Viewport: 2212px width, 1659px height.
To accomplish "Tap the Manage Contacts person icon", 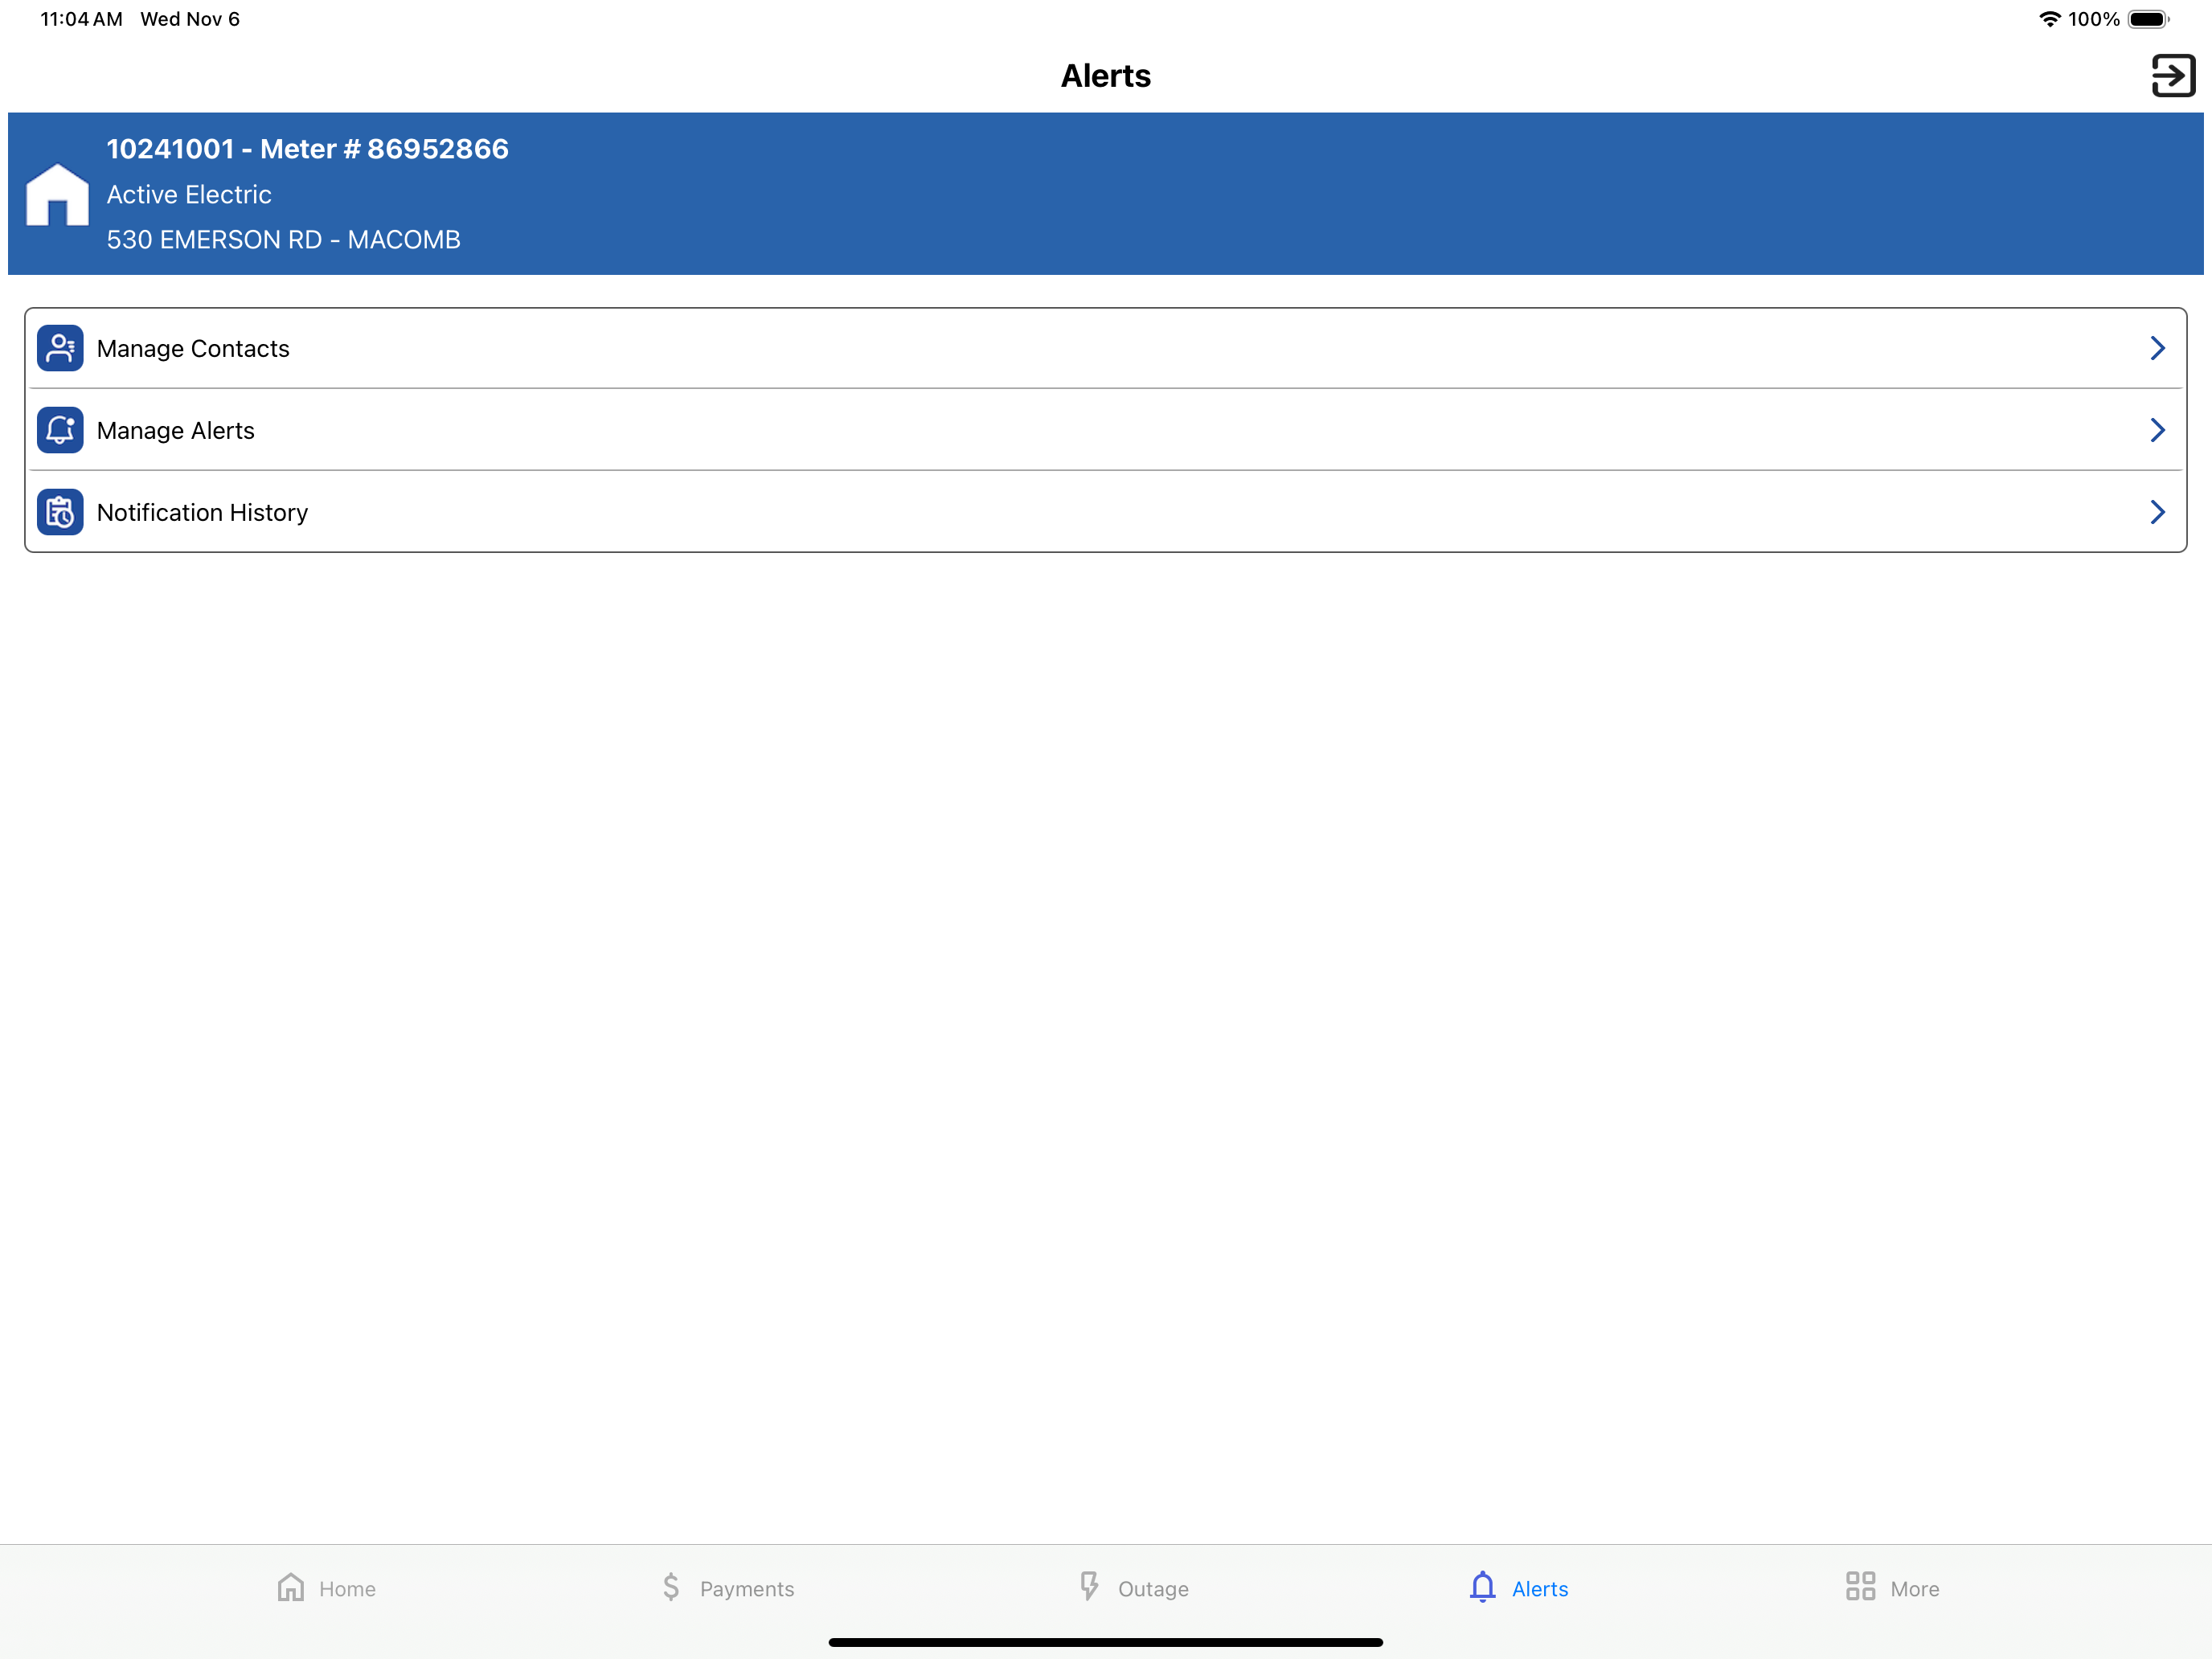I will tap(60, 348).
